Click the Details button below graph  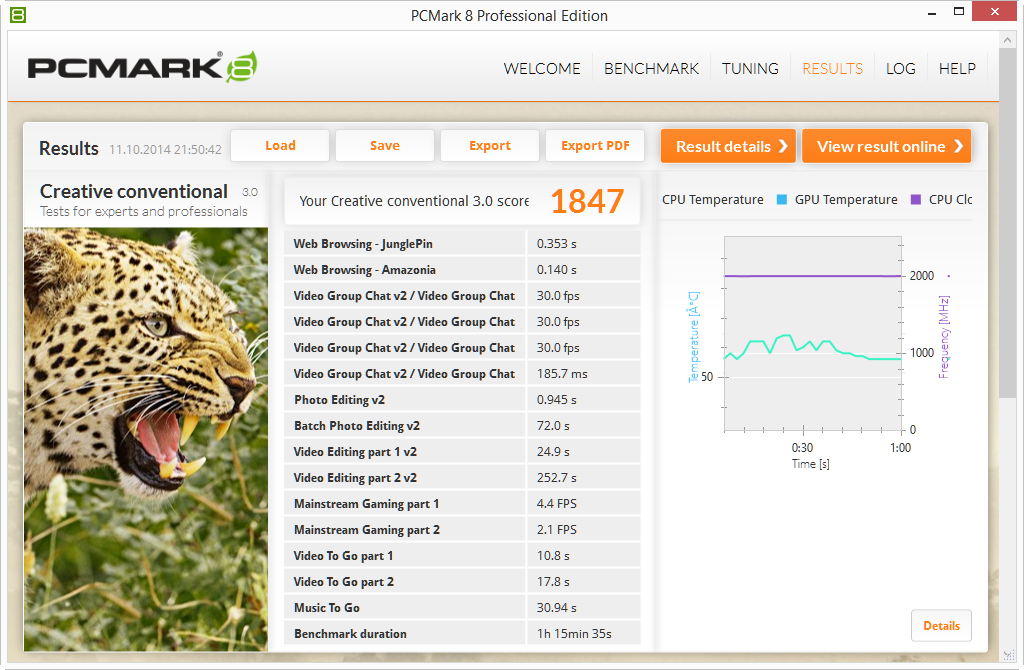pos(941,626)
